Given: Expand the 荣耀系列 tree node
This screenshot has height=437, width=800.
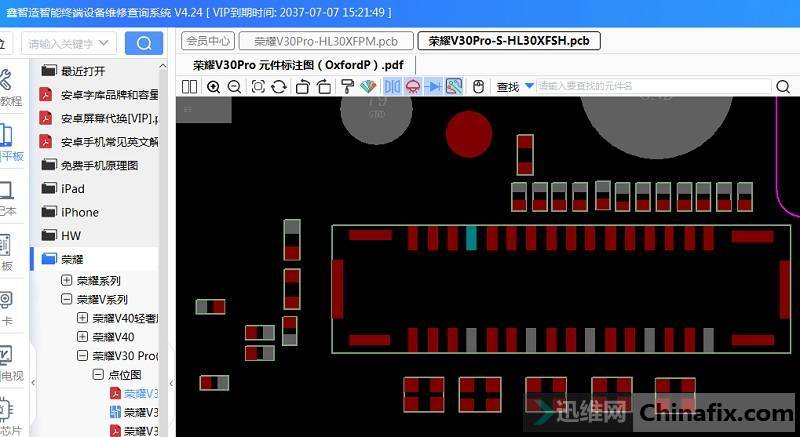Looking at the screenshot, I should click(x=67, y=281).
